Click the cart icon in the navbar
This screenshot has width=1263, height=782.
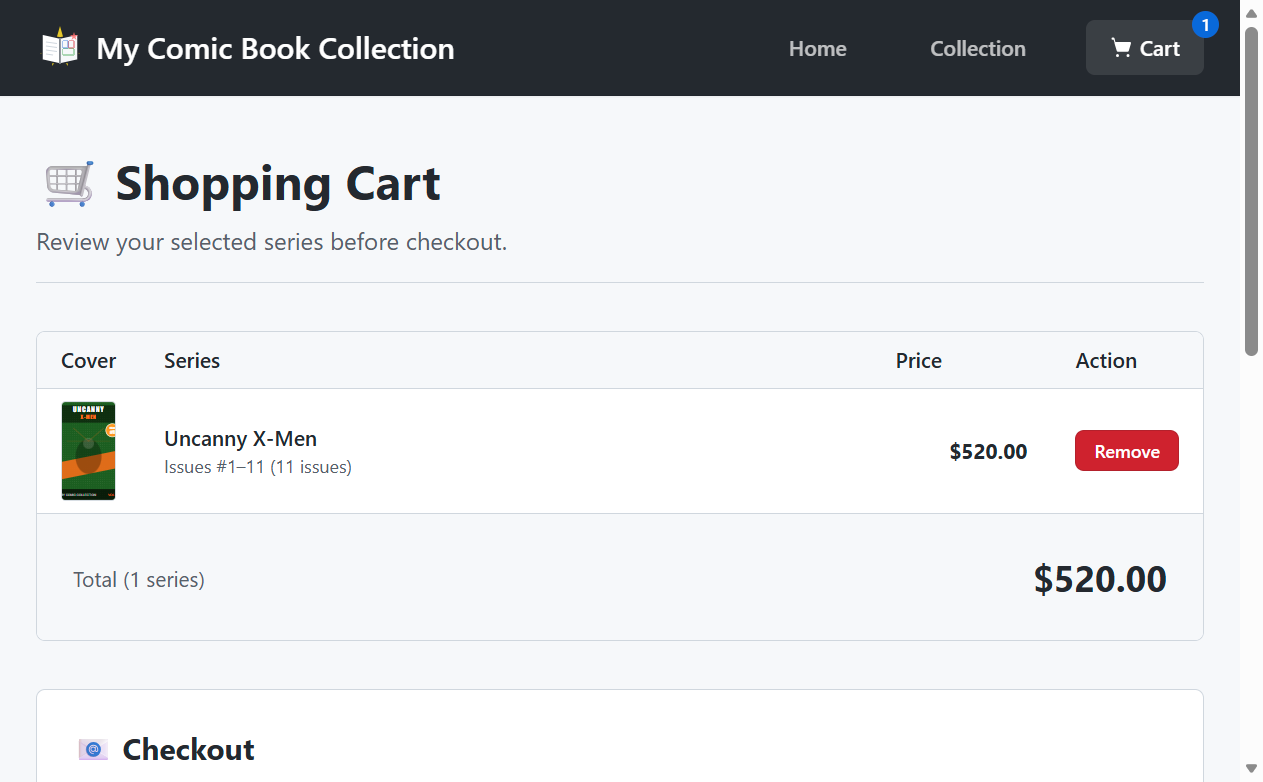coord(1121,48)
